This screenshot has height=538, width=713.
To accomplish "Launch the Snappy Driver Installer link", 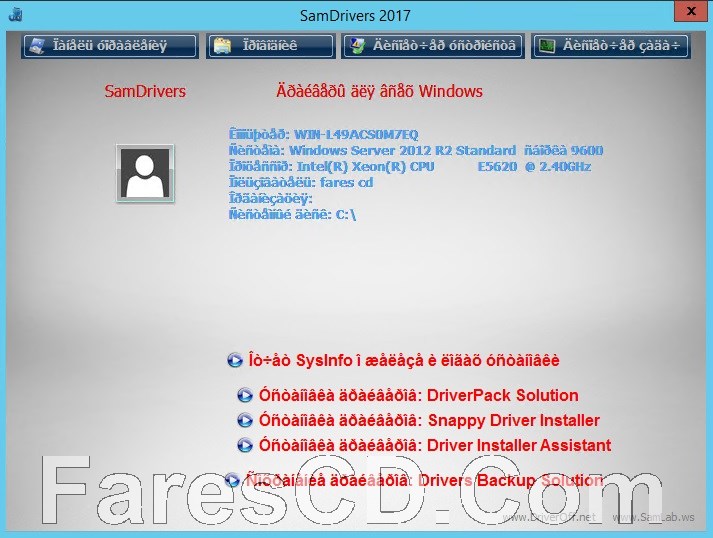I will point(429,420).
